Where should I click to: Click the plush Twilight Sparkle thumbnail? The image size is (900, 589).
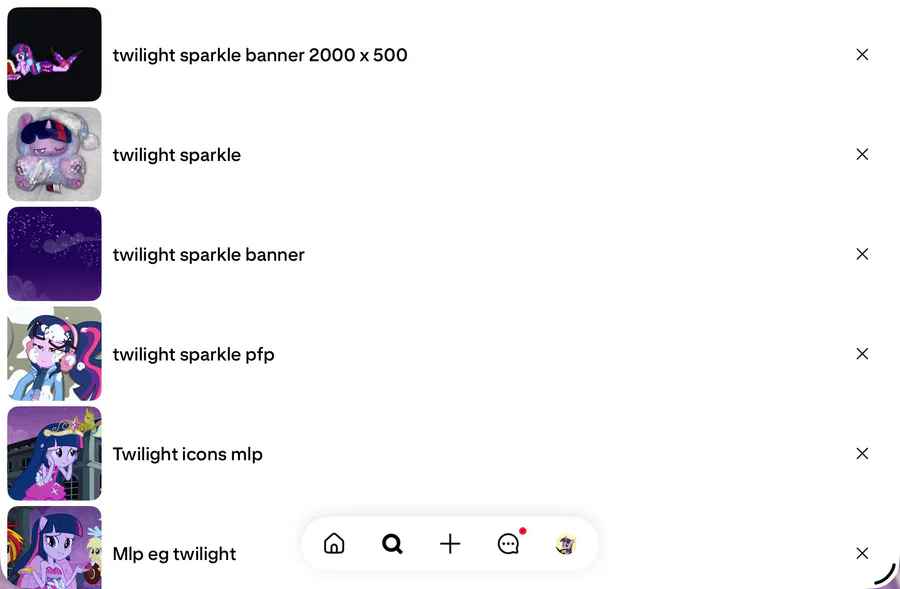point(54,154)
